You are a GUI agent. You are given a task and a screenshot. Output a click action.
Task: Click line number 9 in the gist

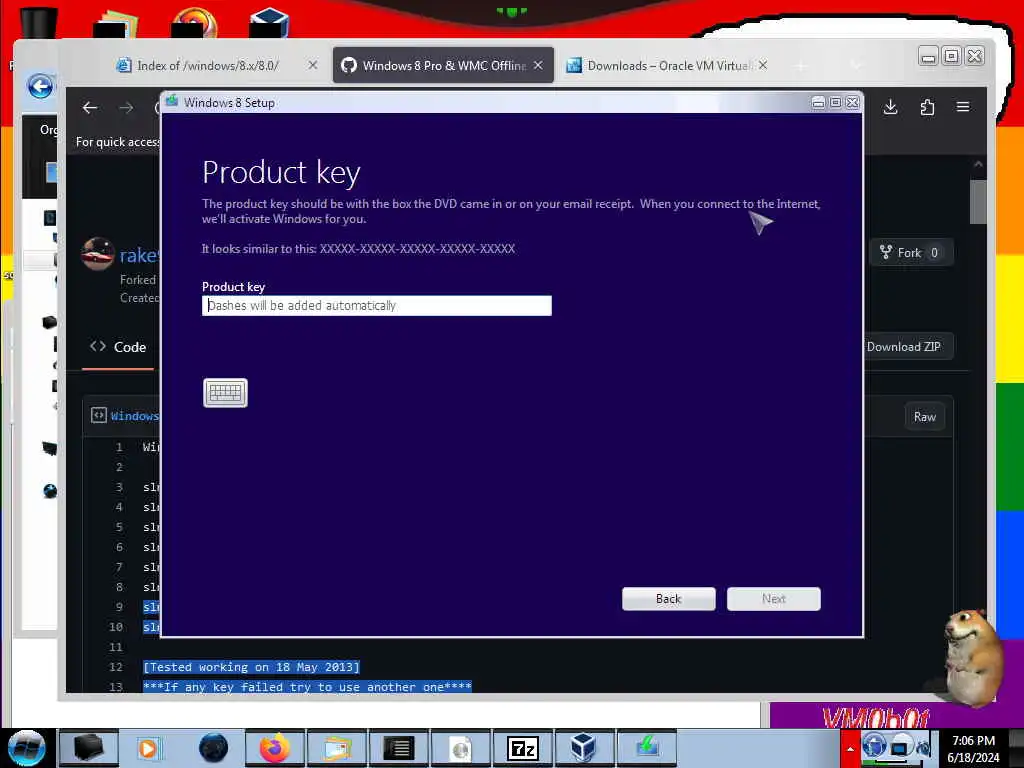(119, 607)
